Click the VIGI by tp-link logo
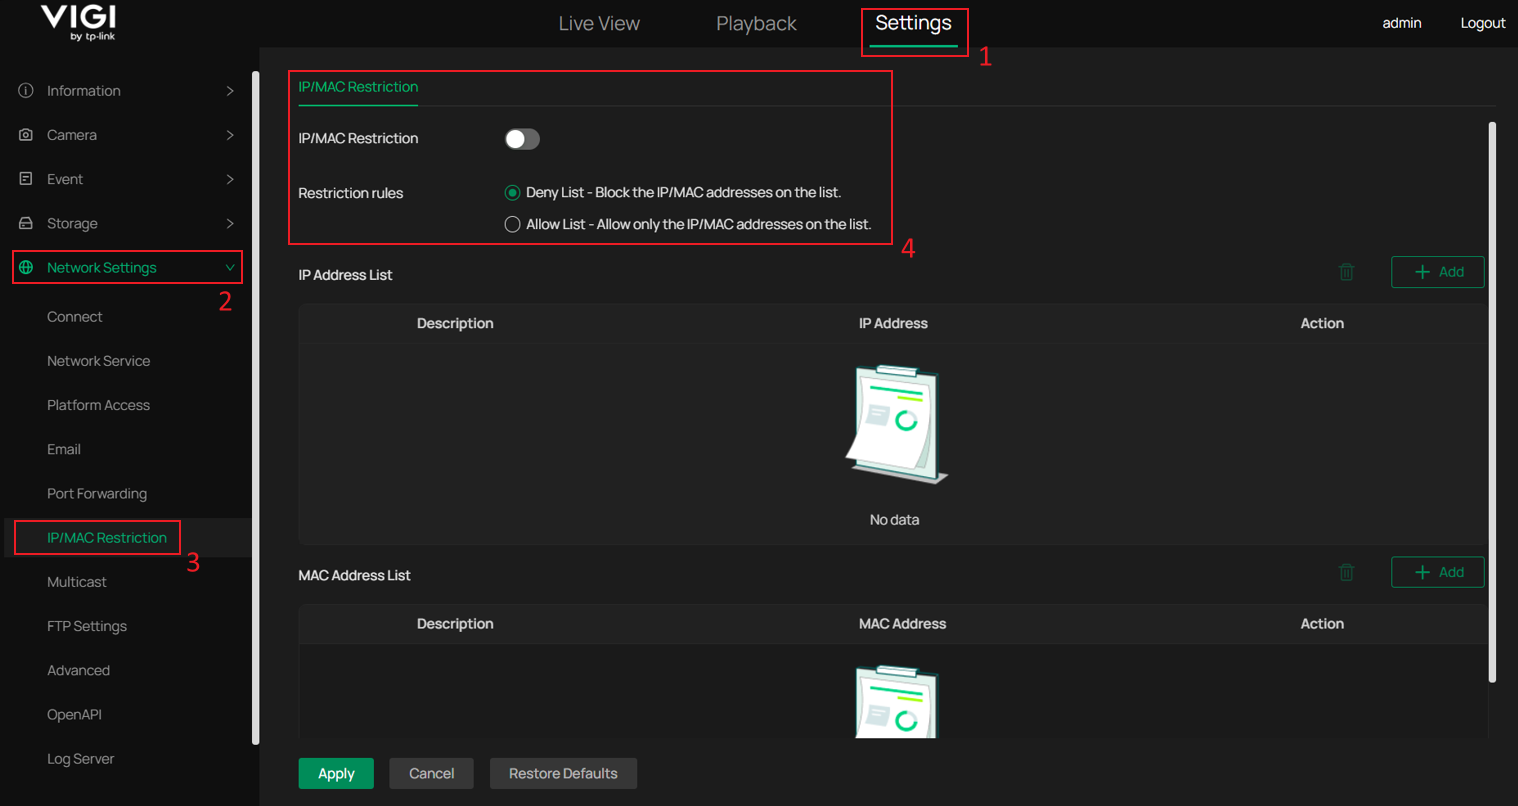Viewport: 1518px width, 806px height. pos(78,22)
